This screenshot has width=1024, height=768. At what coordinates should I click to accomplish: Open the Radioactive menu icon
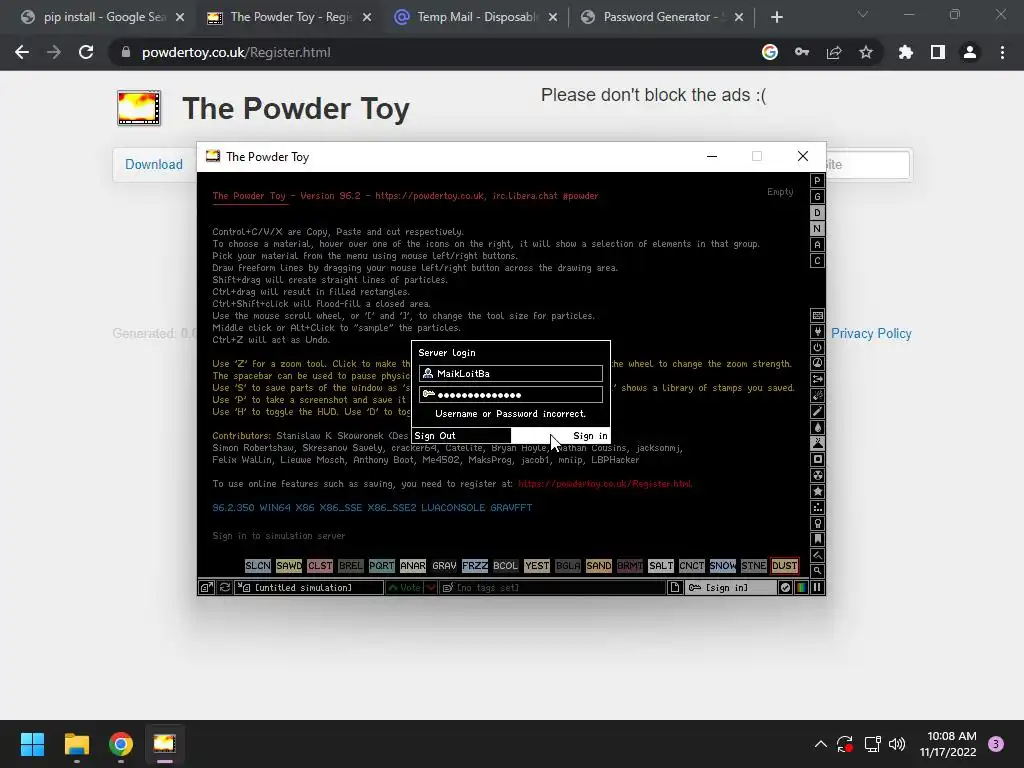pos(817,475)
